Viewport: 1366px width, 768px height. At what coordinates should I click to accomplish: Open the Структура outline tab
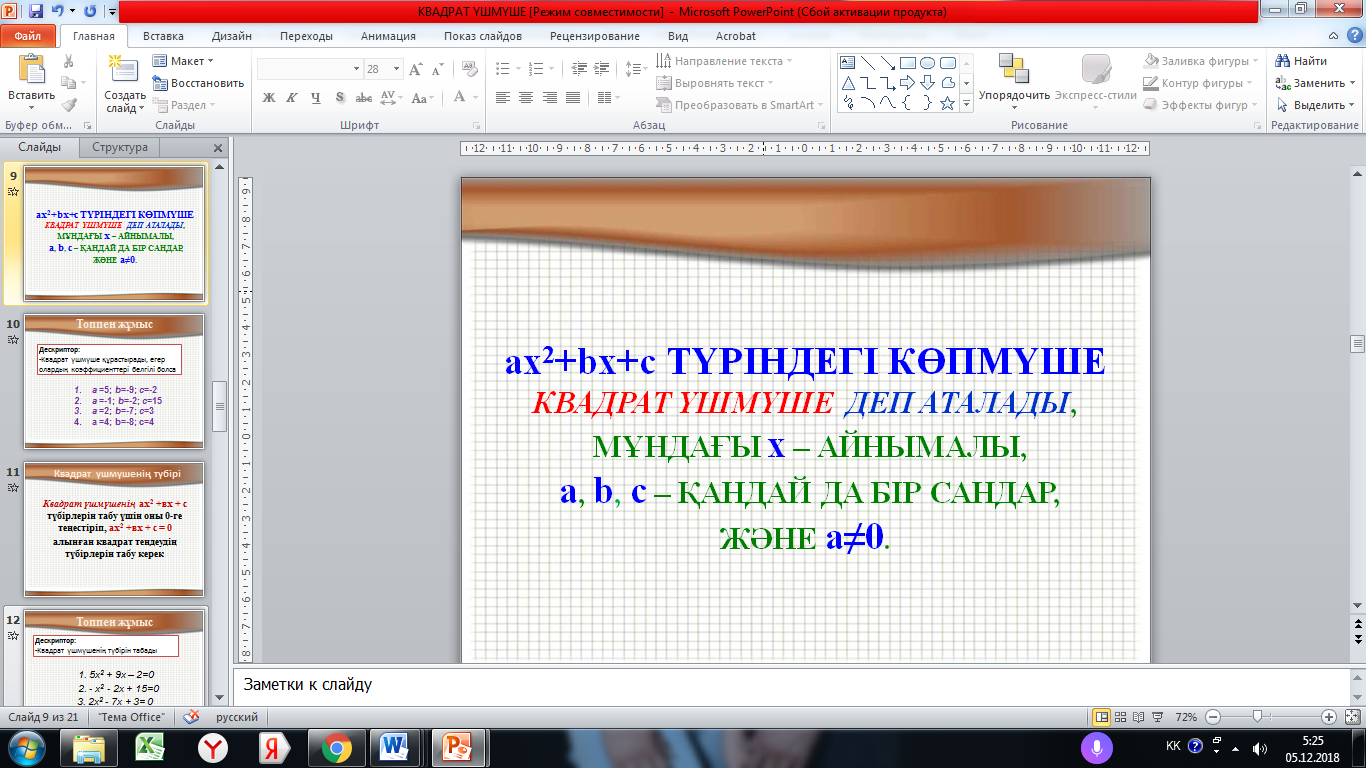point(120,147)
